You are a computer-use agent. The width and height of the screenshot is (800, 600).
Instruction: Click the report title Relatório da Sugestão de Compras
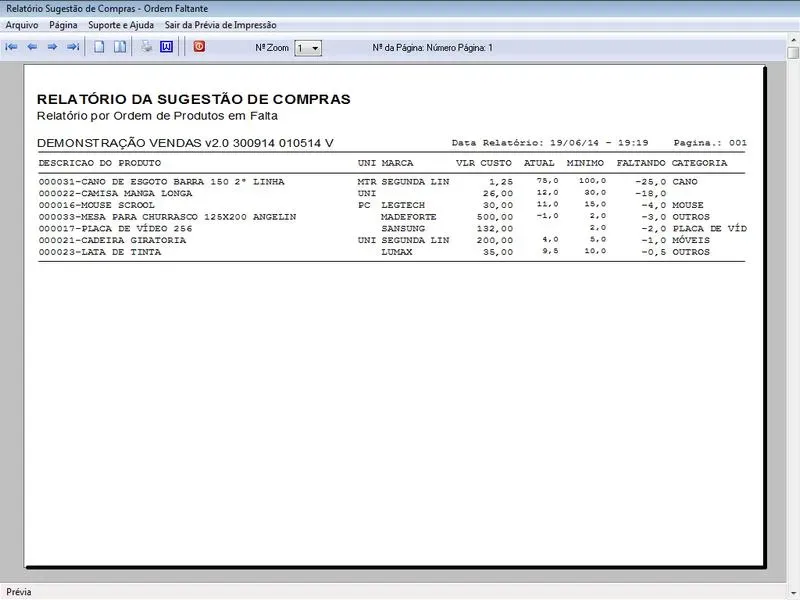coord(193,99)
